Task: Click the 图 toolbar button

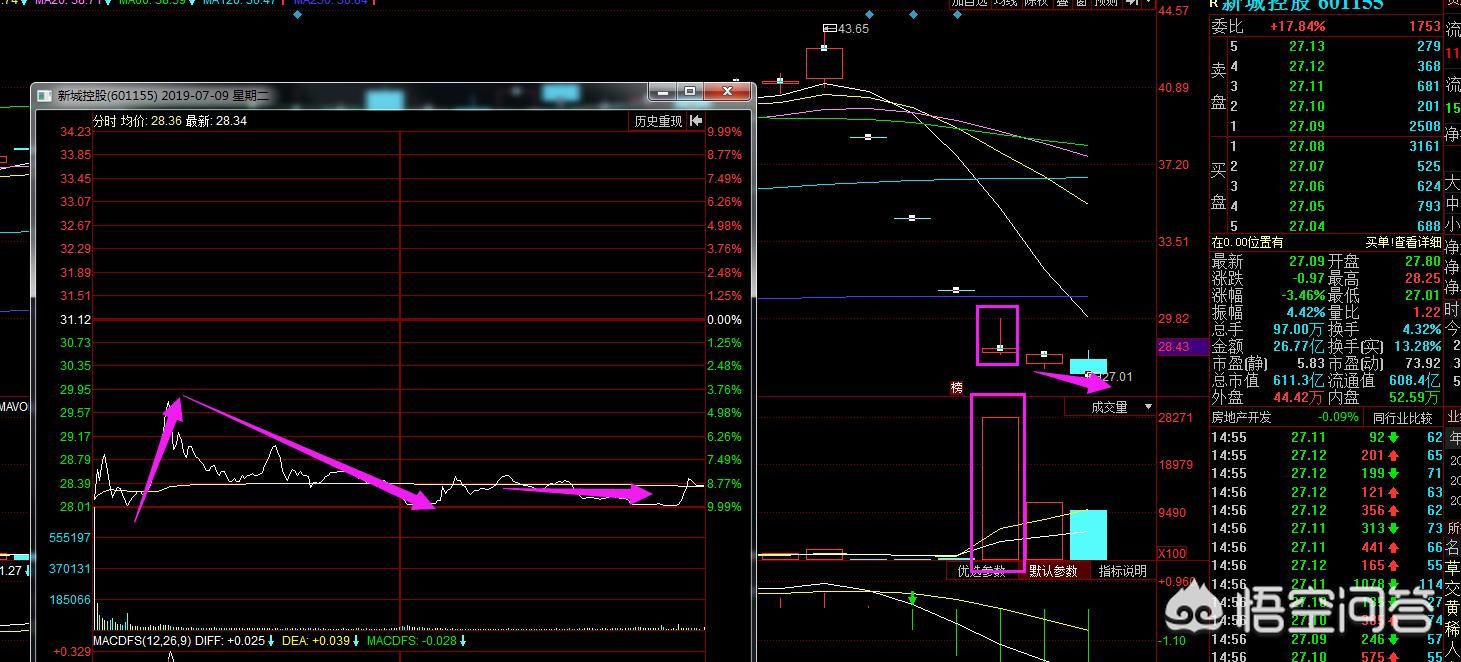Action: pyautogui.click(x=1080, y=3)
